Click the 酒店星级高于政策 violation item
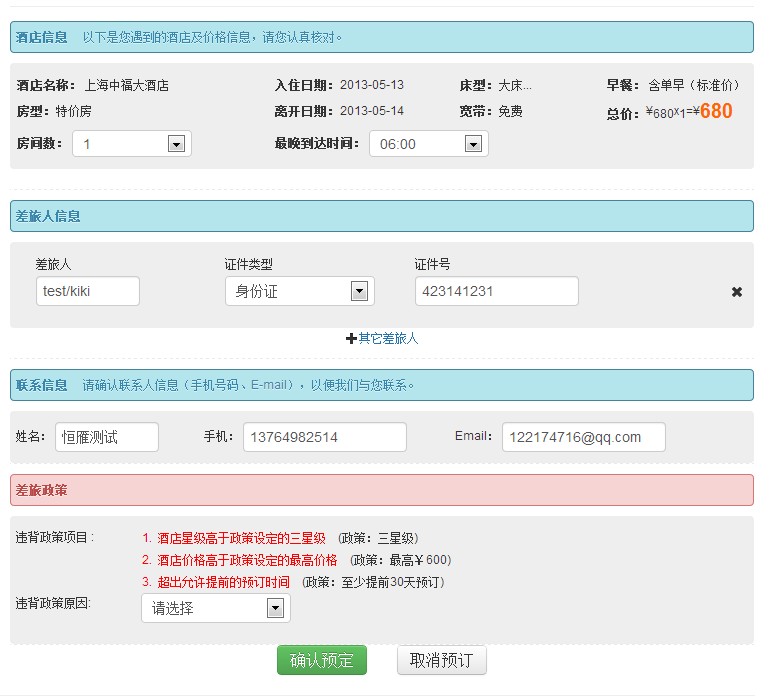This screenshot has width=783, height=700. 240,538
